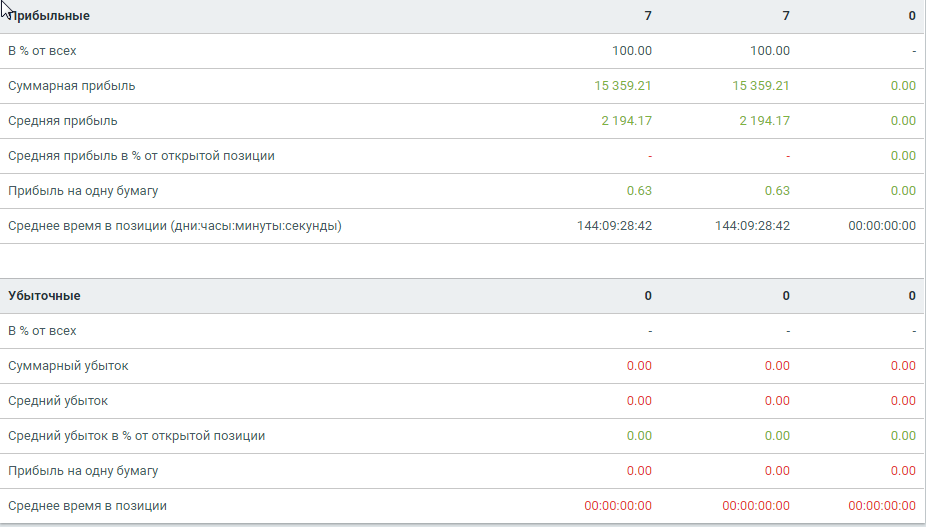The image size is (926, 527).
Task: Click the bottom Среднее время в позиции label
Action: pos(87,506)
